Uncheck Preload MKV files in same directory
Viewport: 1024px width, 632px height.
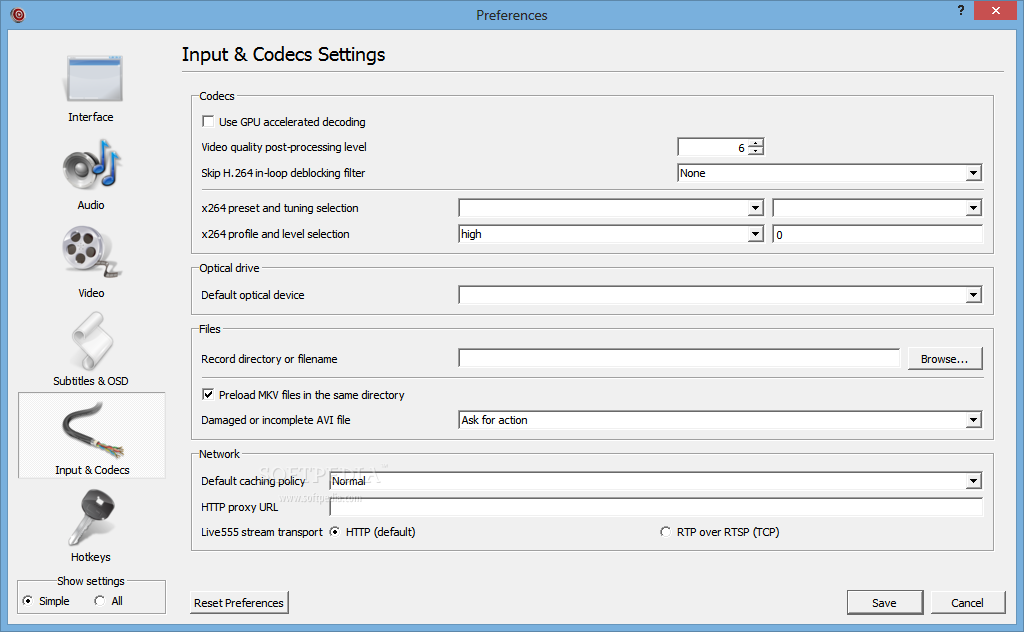tap(208, 395)
